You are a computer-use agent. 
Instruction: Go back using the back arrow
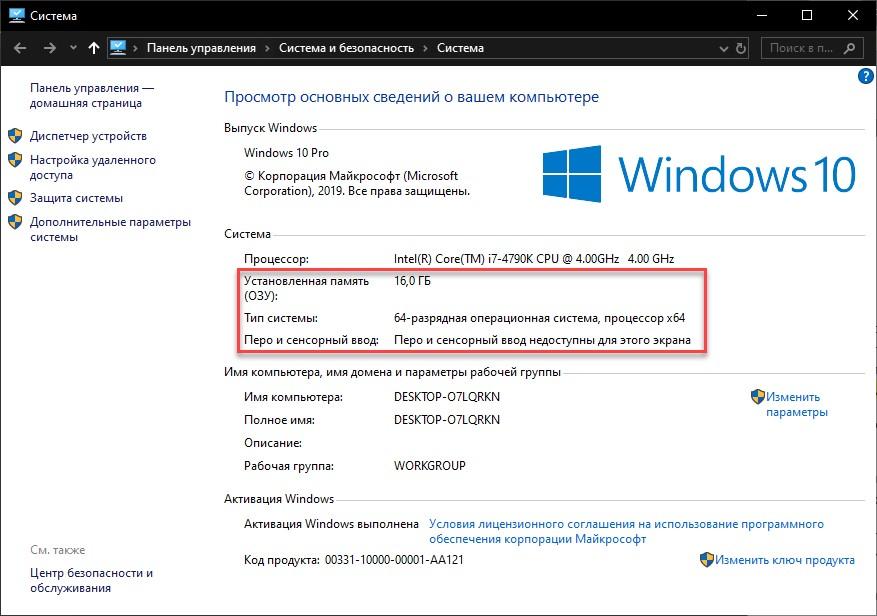click(20, 48)
